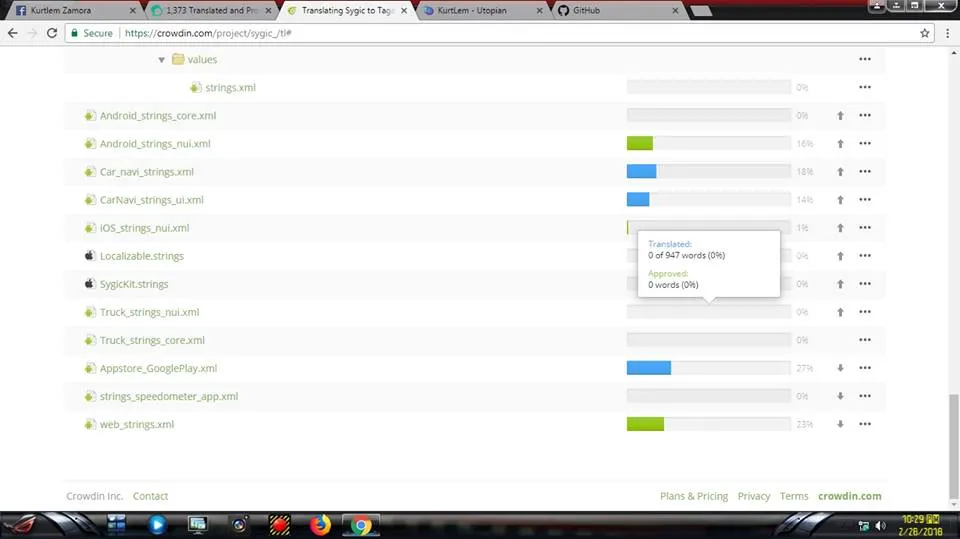The height and width of the screenshot is (539, 960).
Task: Click the up arrow for Localizable.strings
Action: [840, 256]
